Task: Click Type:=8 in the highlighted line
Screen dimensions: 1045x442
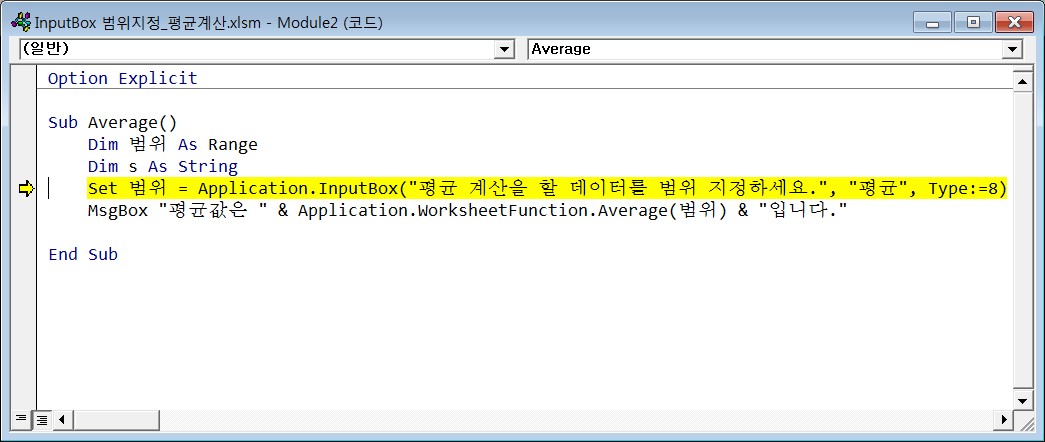Action: [963, 189]
